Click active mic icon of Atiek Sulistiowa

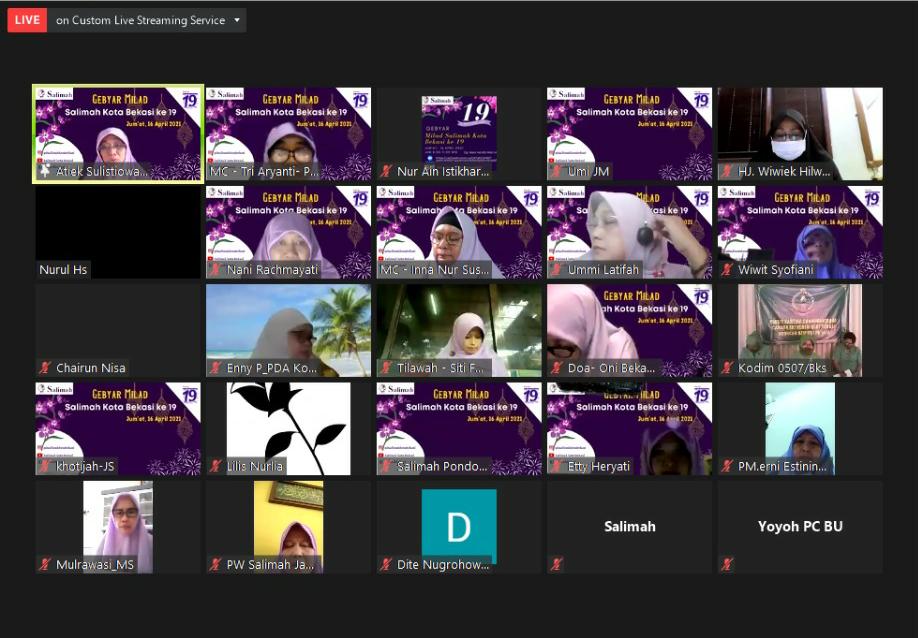point(45,171)
